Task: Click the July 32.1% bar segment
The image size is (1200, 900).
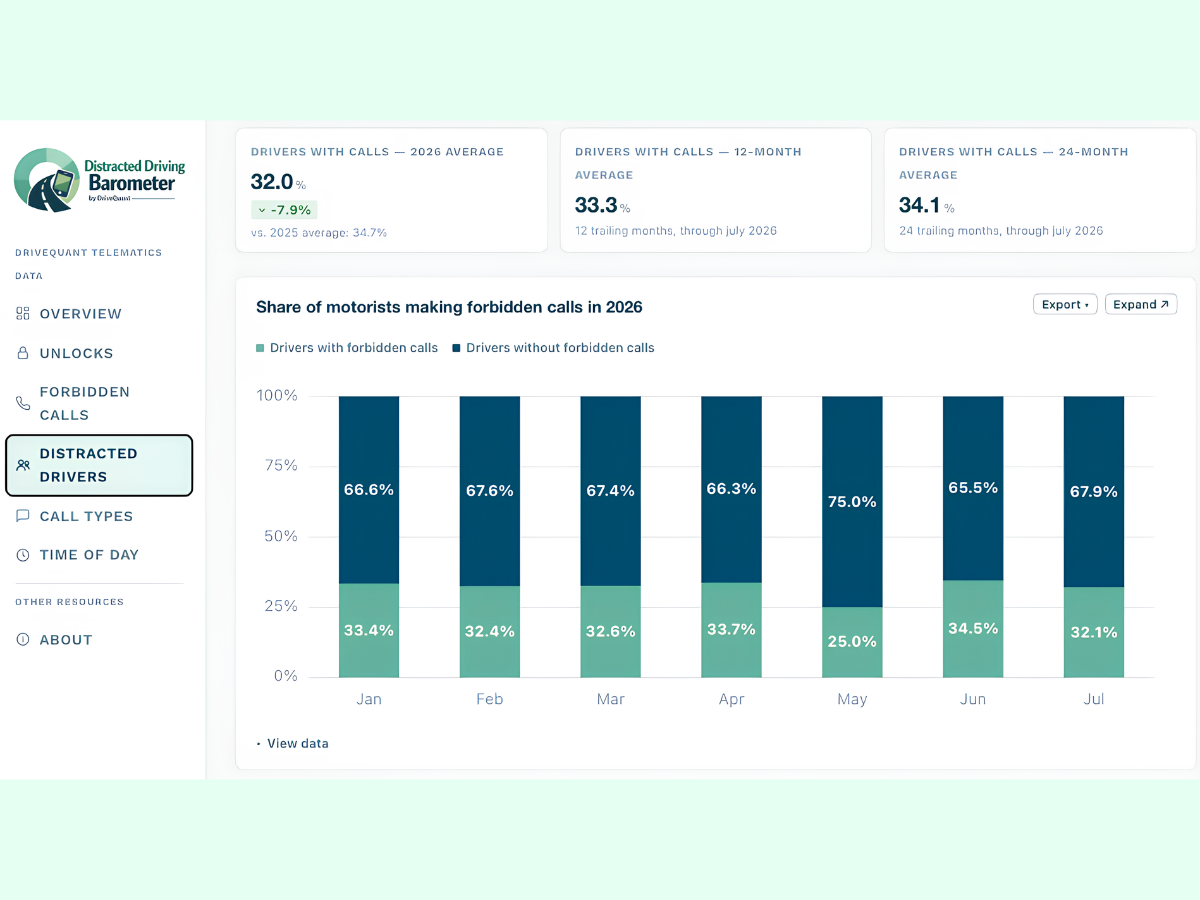Action: pyautogui.click(x=1094, y=632)
